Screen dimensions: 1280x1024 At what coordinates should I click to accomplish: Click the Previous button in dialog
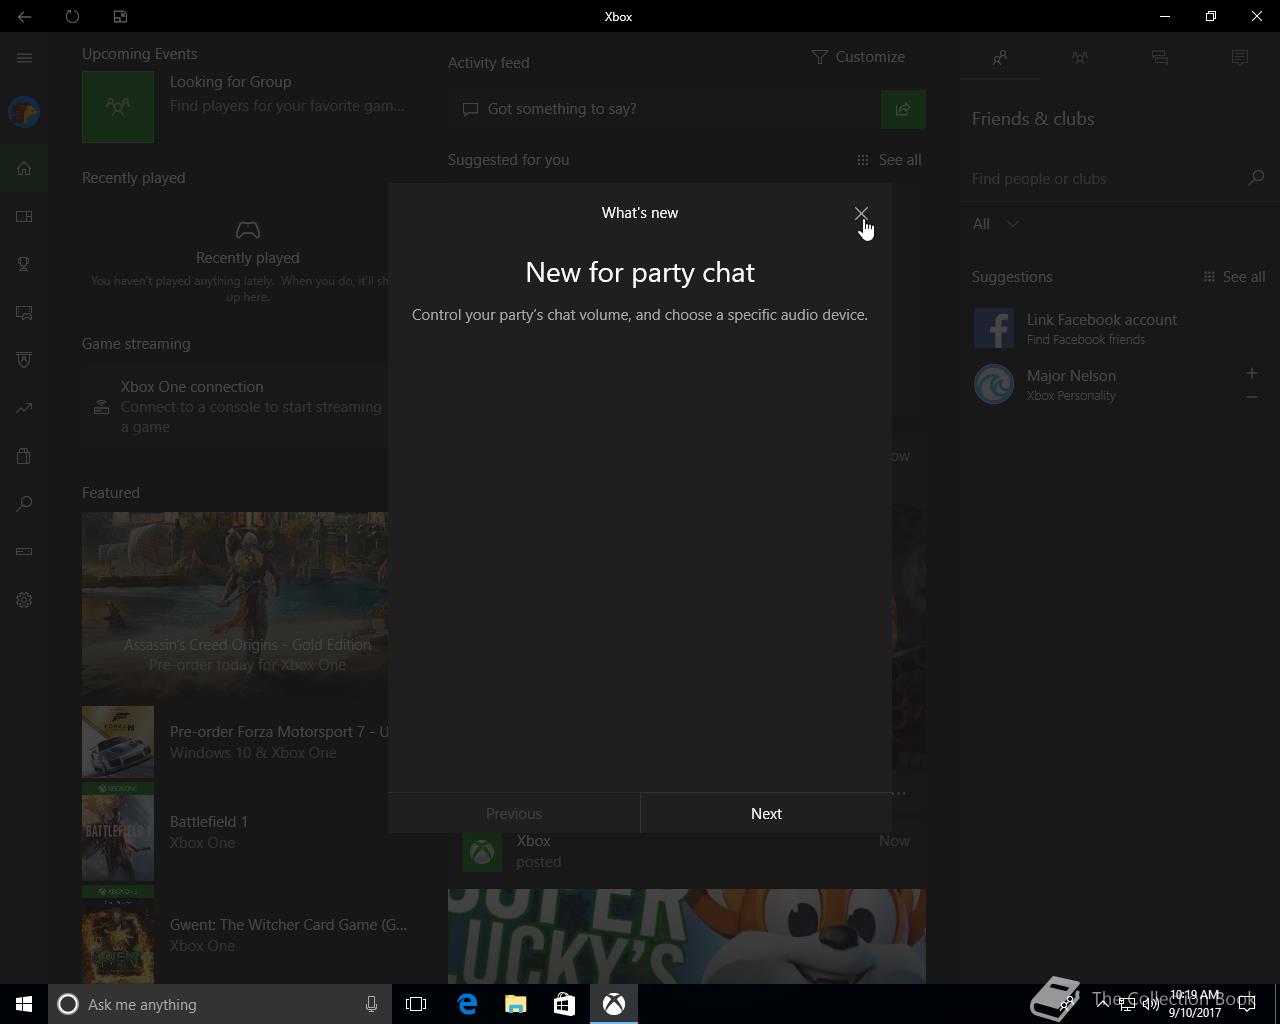click(x=514, y=813)
